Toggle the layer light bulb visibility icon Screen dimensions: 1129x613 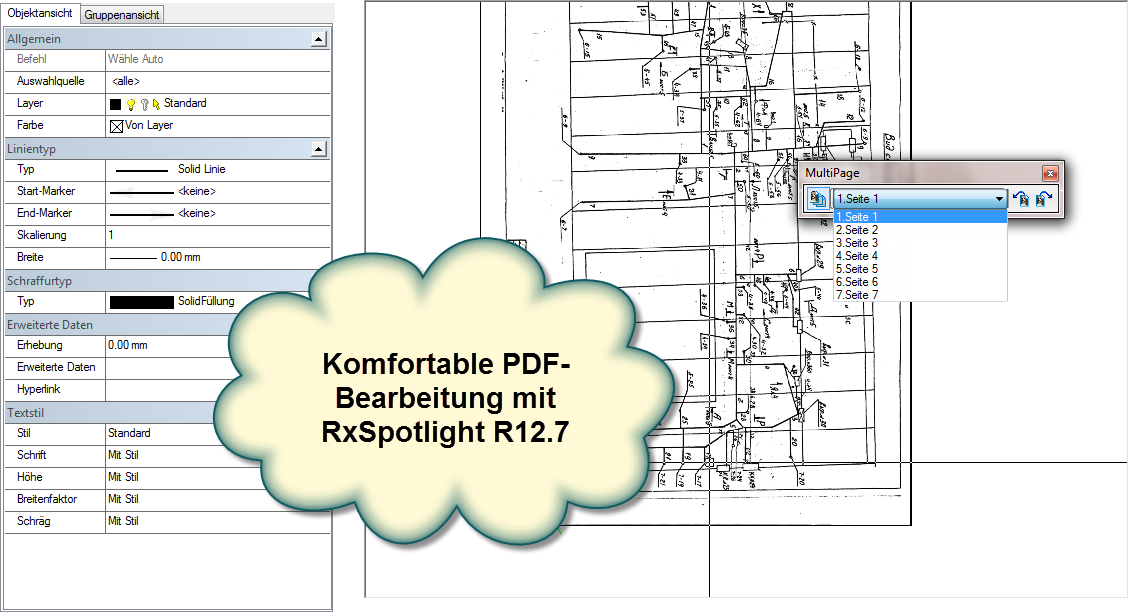tap(130, 104)
